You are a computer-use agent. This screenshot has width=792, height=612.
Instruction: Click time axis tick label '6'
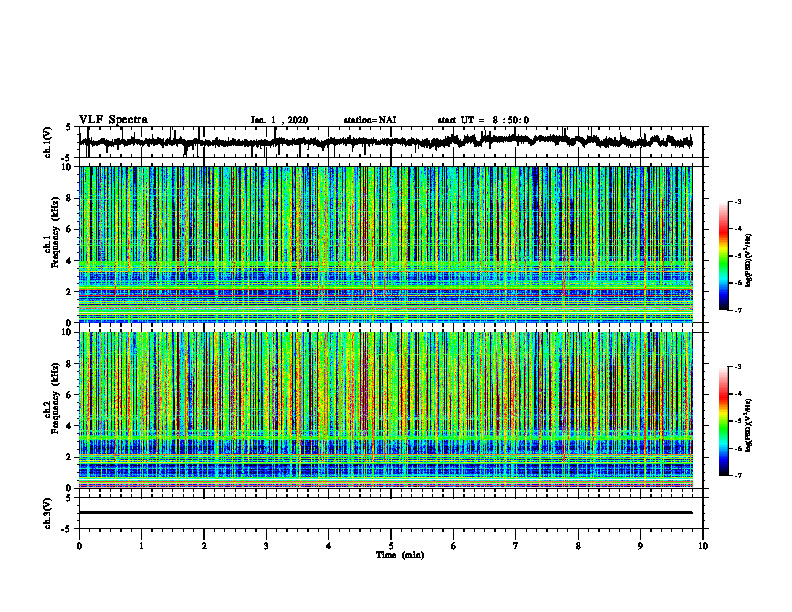tap(454, 546)
